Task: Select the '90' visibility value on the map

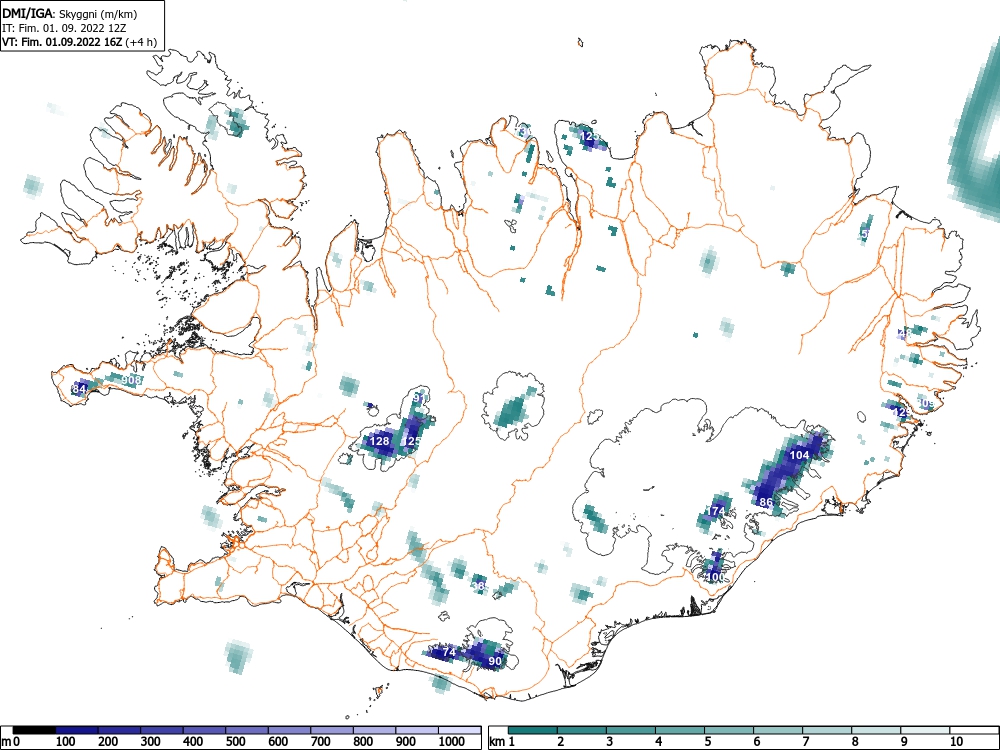Action: tap(495, 661)
